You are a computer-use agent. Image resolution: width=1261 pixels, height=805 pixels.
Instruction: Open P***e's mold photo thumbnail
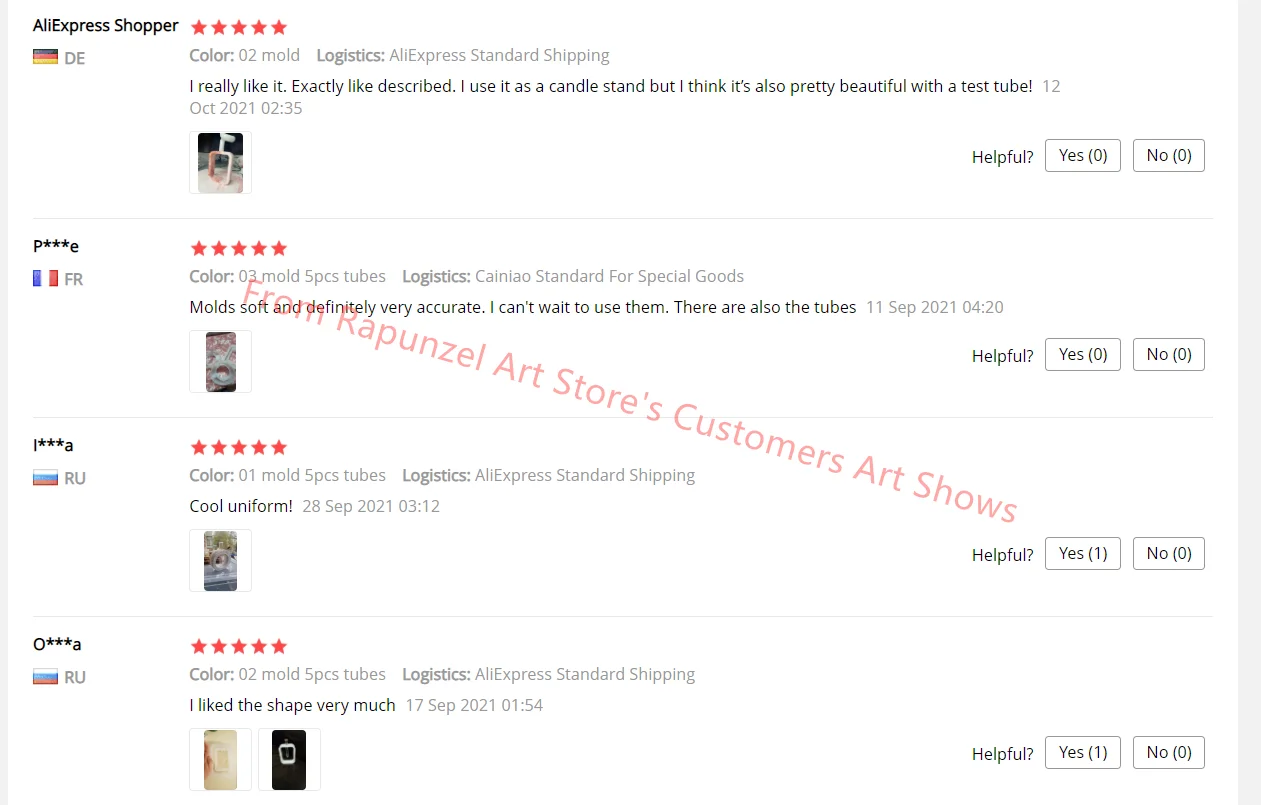pos(220,361)
